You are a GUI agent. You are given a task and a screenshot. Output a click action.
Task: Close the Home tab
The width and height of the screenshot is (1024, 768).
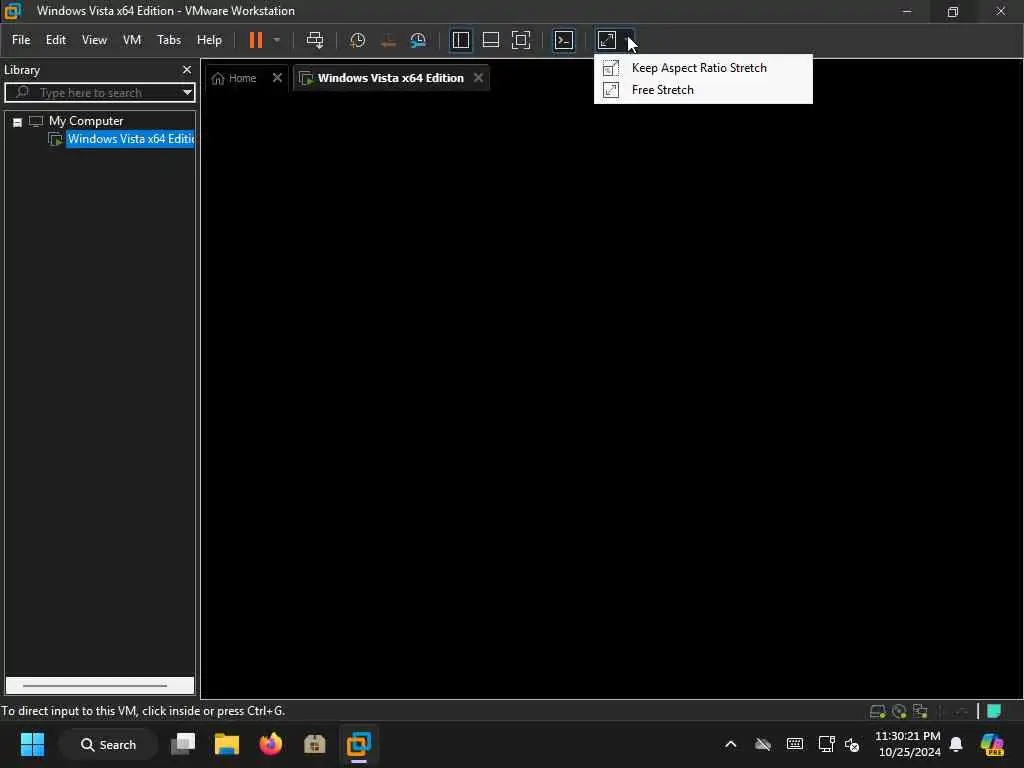tap(277, 78)
